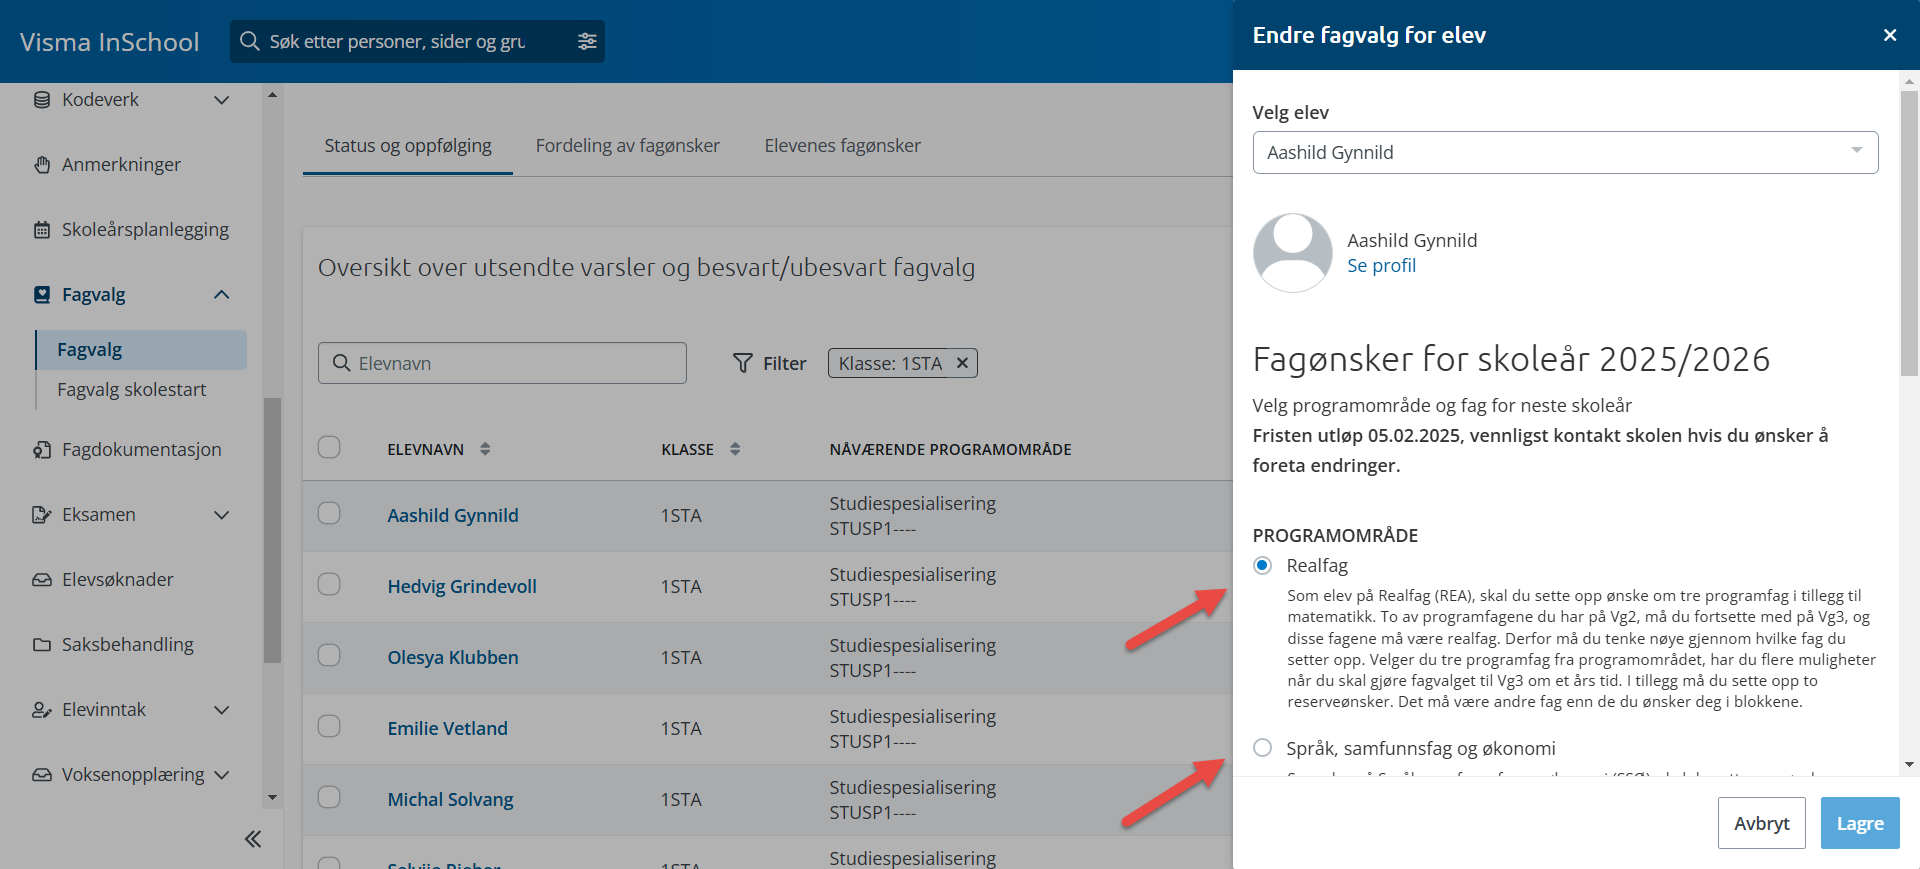Screen dimensions: 1920x869
Task: Check the Emilie Vetland row checkbox
Action: (x=329, y=726)
